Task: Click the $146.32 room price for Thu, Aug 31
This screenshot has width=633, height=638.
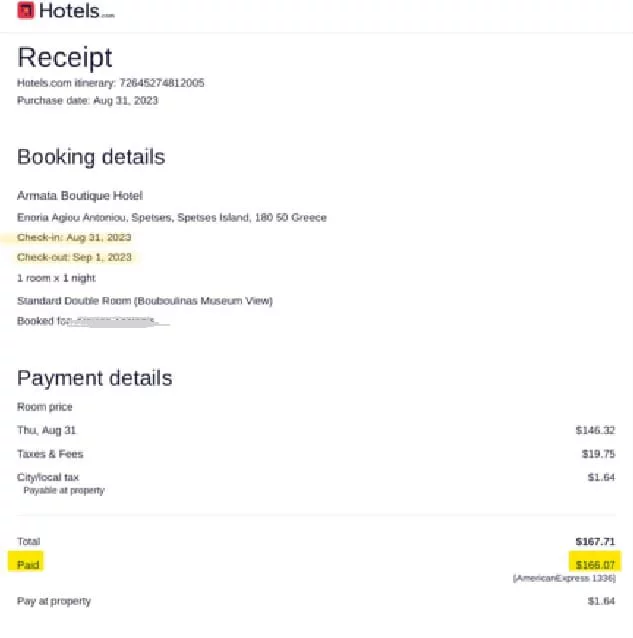Action: click(595, 431)
